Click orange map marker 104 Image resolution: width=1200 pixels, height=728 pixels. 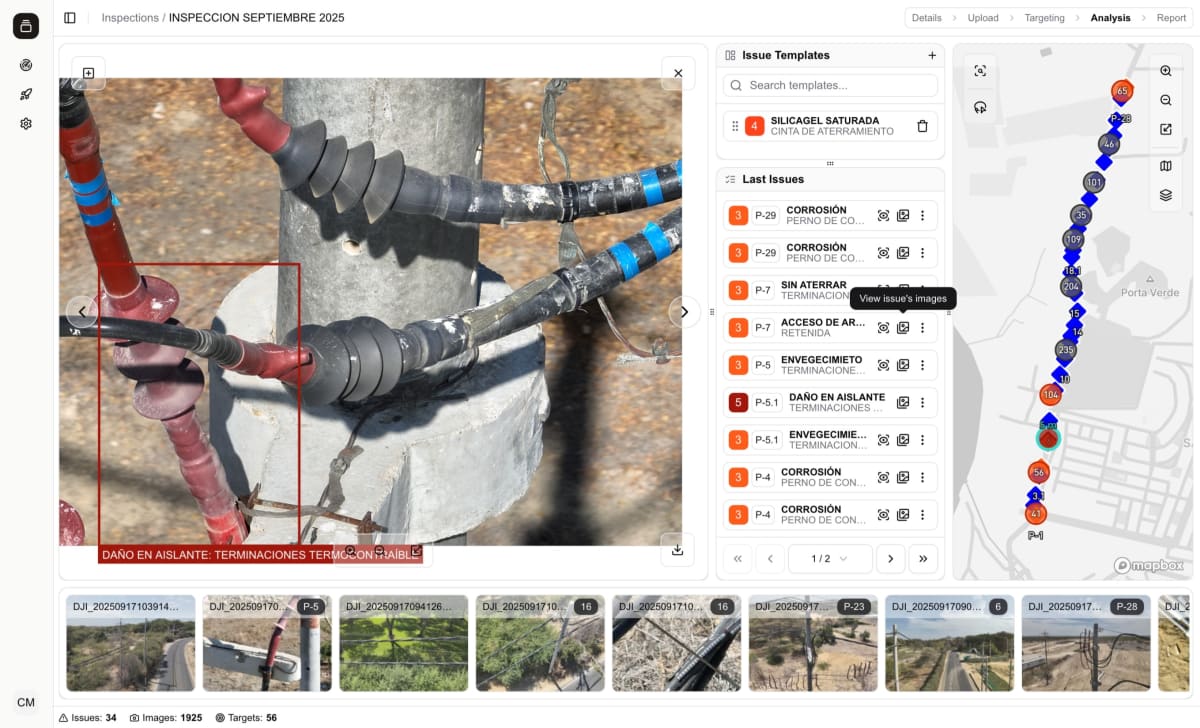1050,394
